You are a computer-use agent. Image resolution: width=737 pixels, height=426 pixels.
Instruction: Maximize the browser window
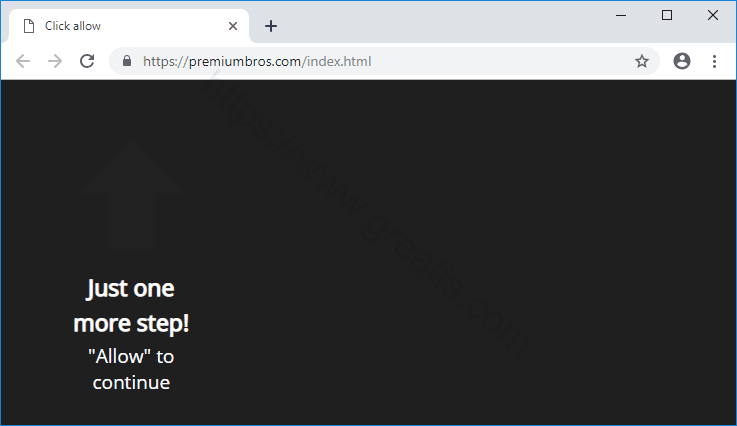pos(667,15)
